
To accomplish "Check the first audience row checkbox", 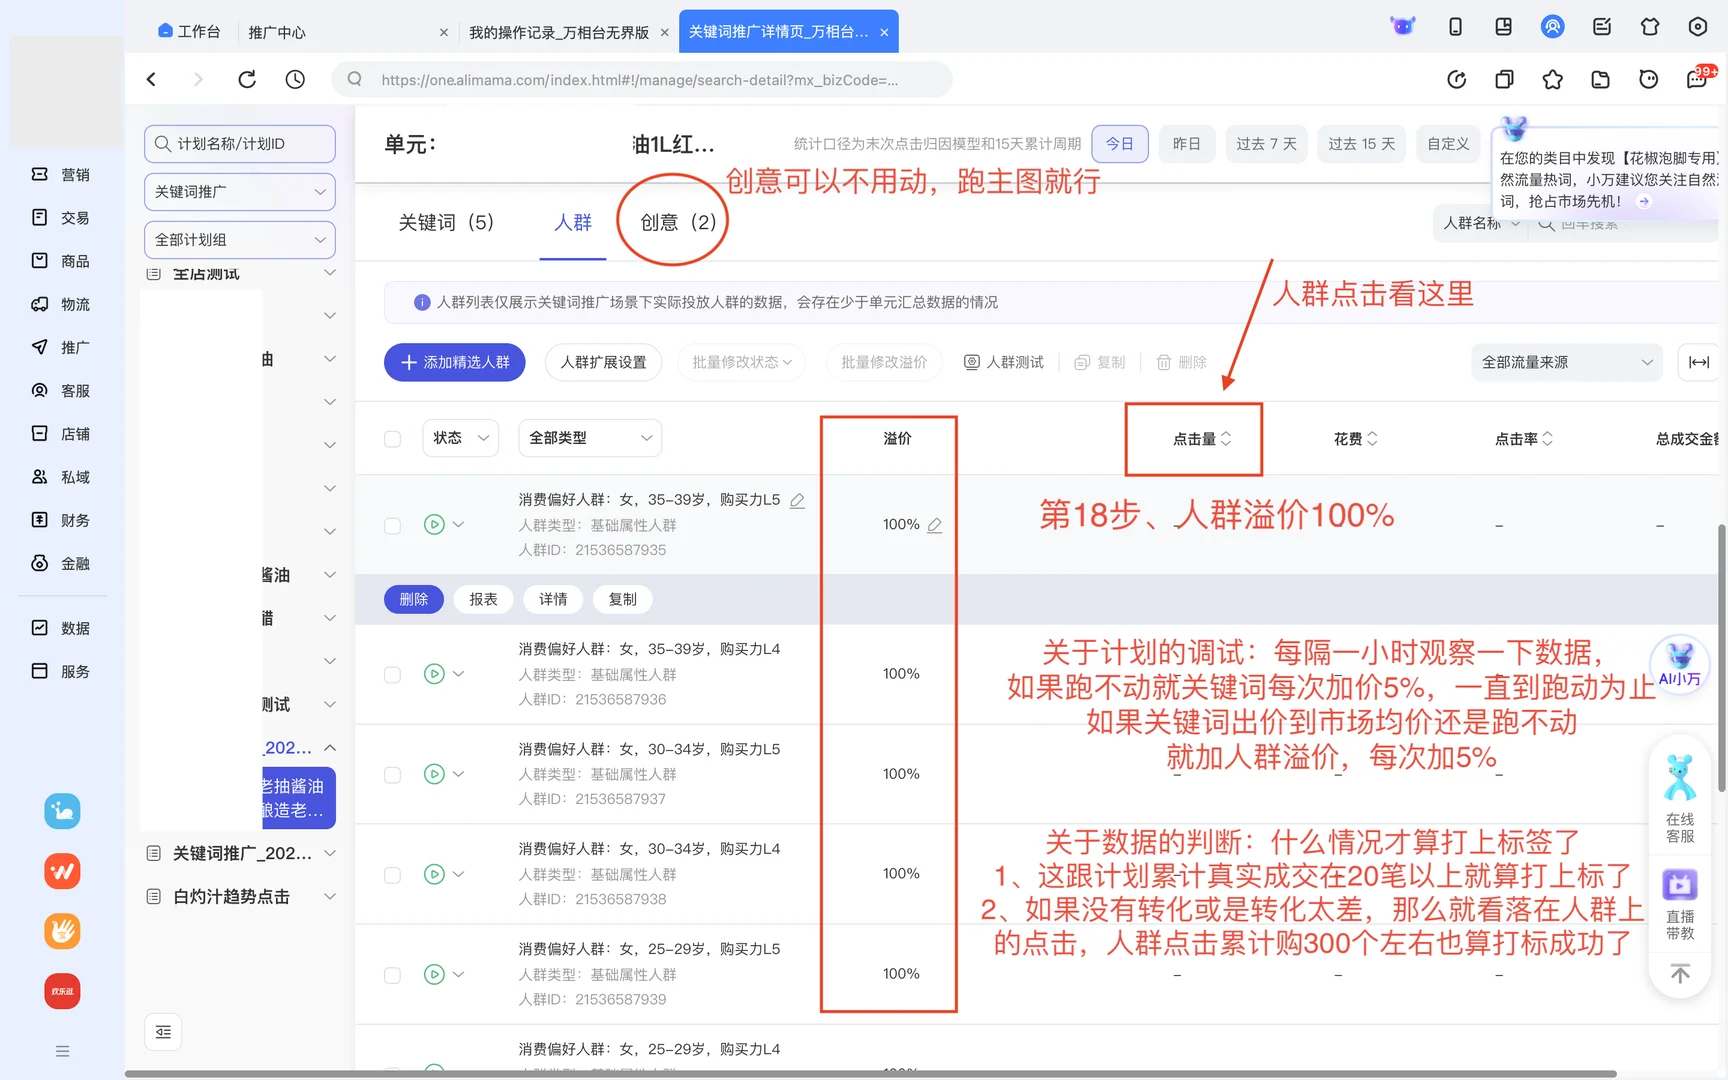I will pyautogui.click(x=392, y=524).
